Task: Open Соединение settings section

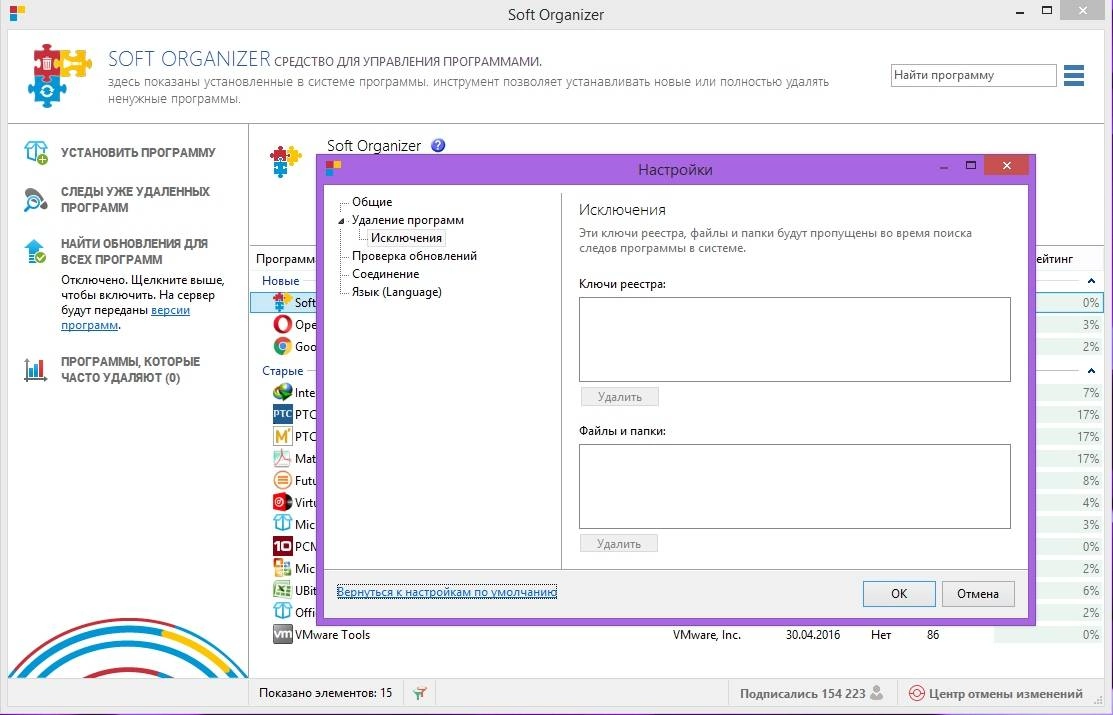Action: coord(385,274)
